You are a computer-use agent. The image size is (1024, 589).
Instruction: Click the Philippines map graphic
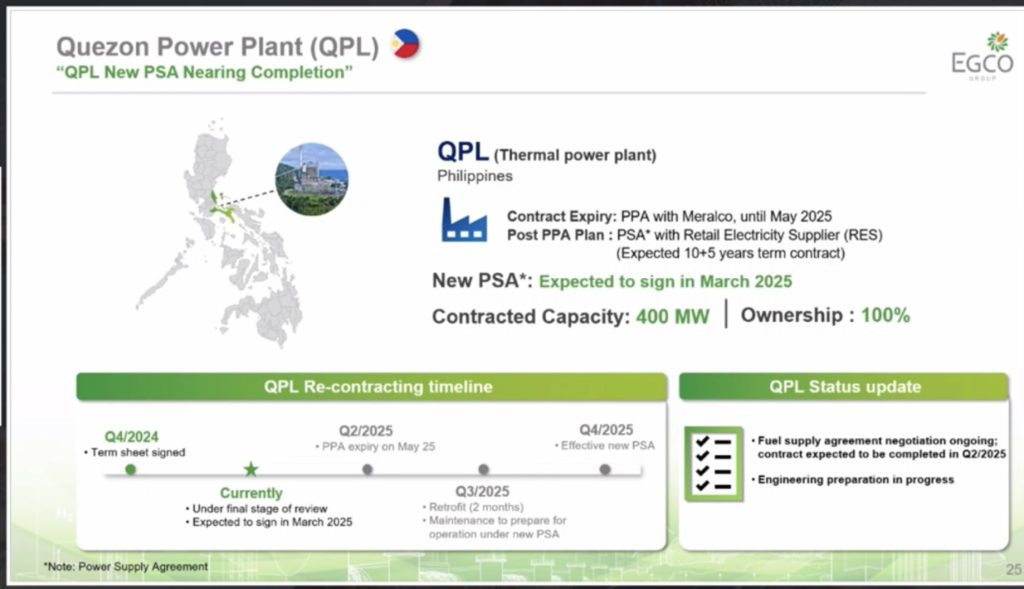click(x=221, y=232)
